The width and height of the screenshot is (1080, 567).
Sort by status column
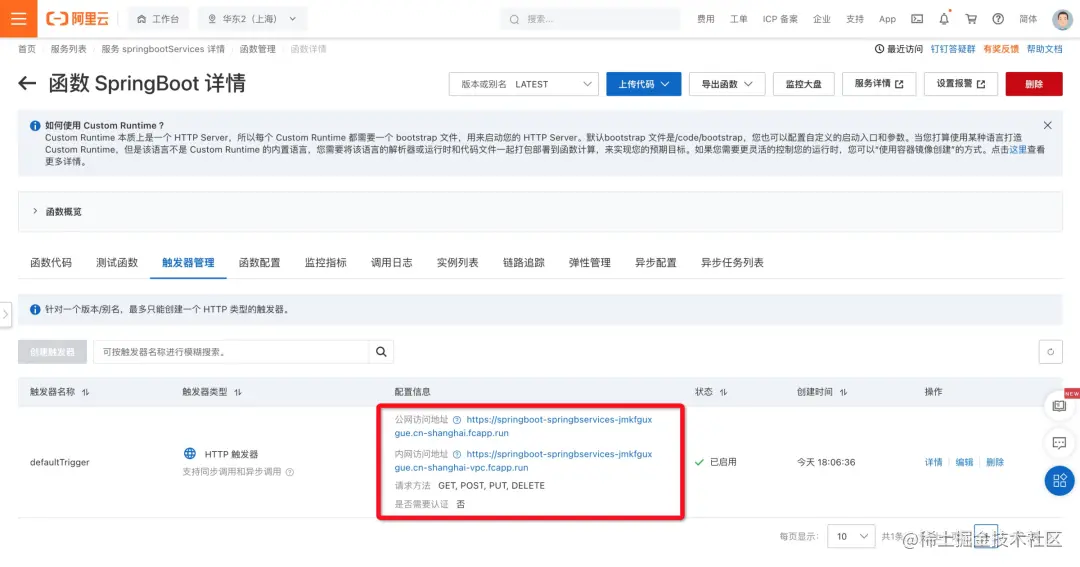point(723,392)
